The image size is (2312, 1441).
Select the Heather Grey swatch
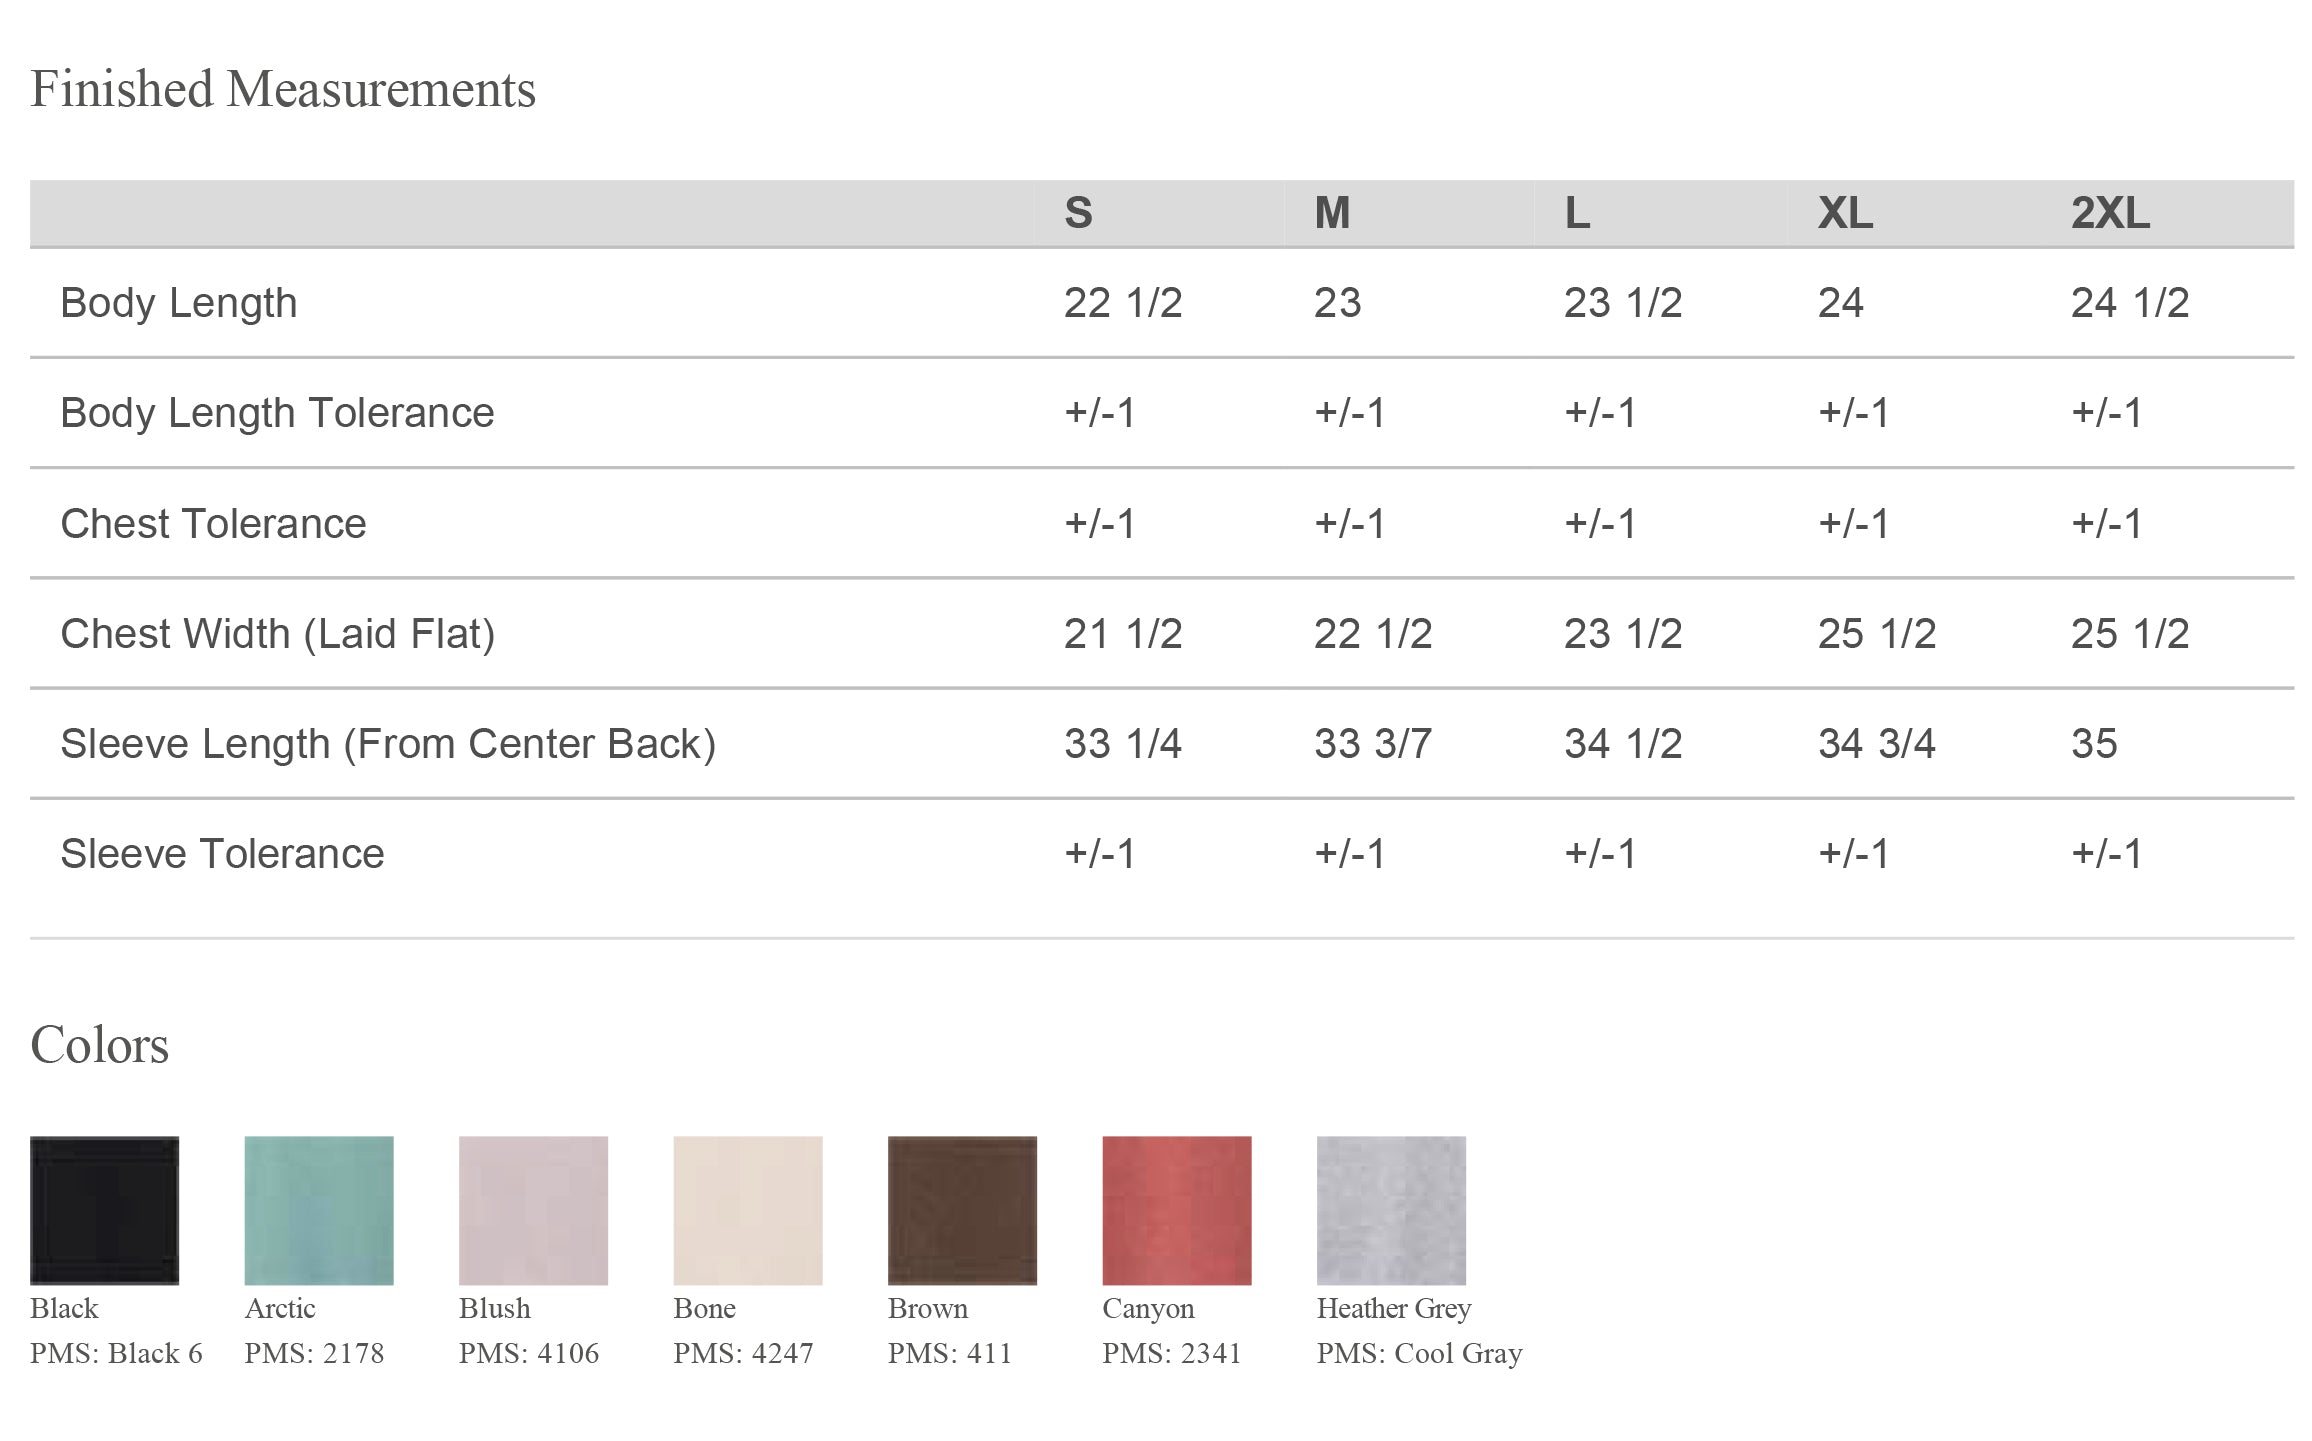click(x=1391, y=1210)
